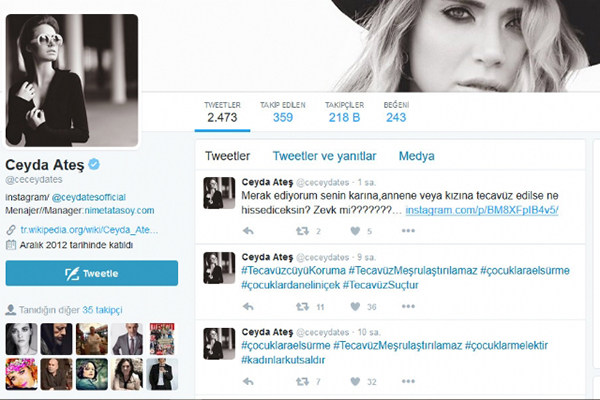600x400 pixels.
Task: Open more options on the 10 sa. tweet
Action: pos(408,381)
